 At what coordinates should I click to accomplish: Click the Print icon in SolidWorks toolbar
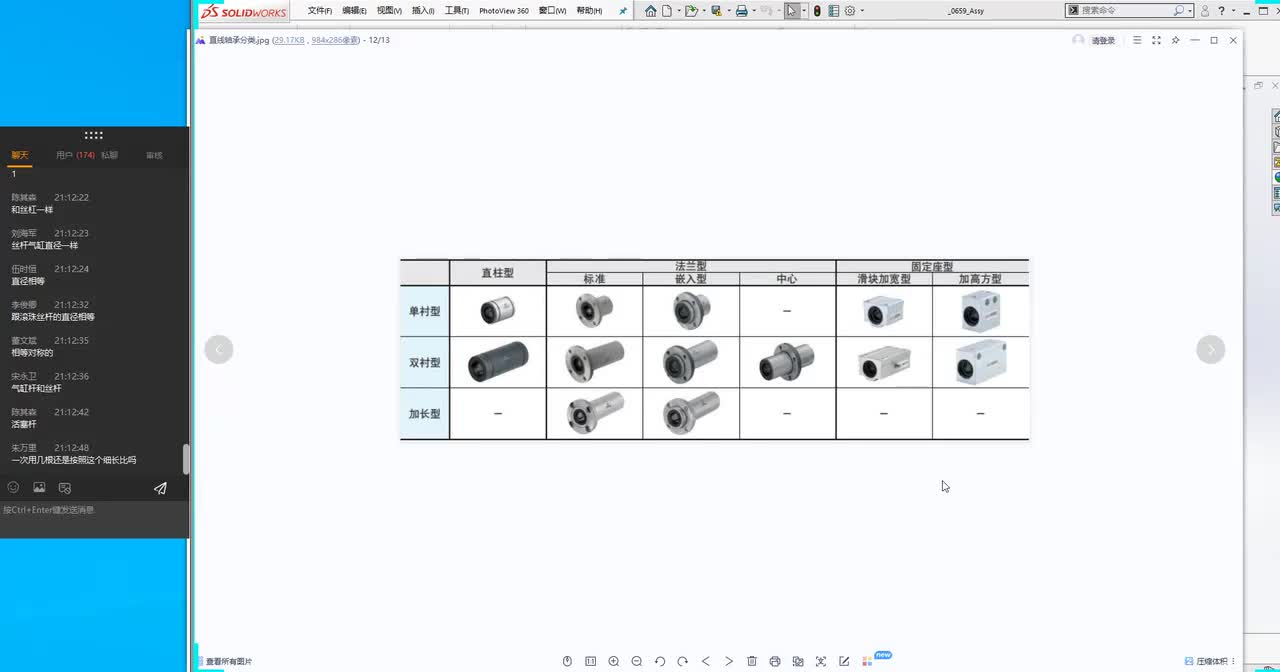(741, 11)
